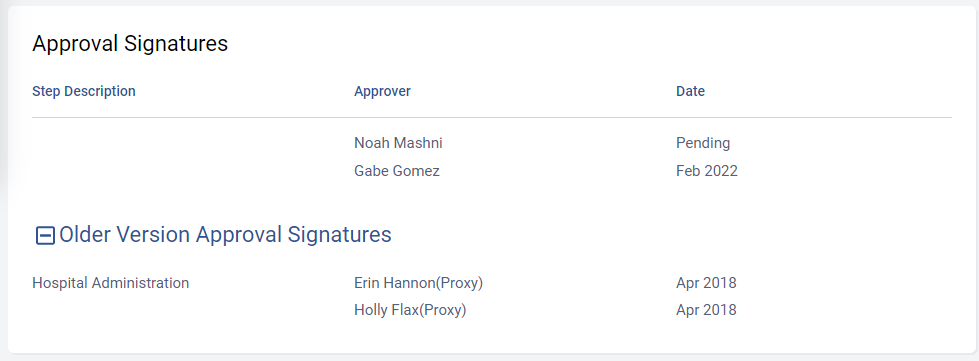Select approver Gabe Gomez
The height and width of the screenshot is (361, 979).
click(x=396, y=171)
